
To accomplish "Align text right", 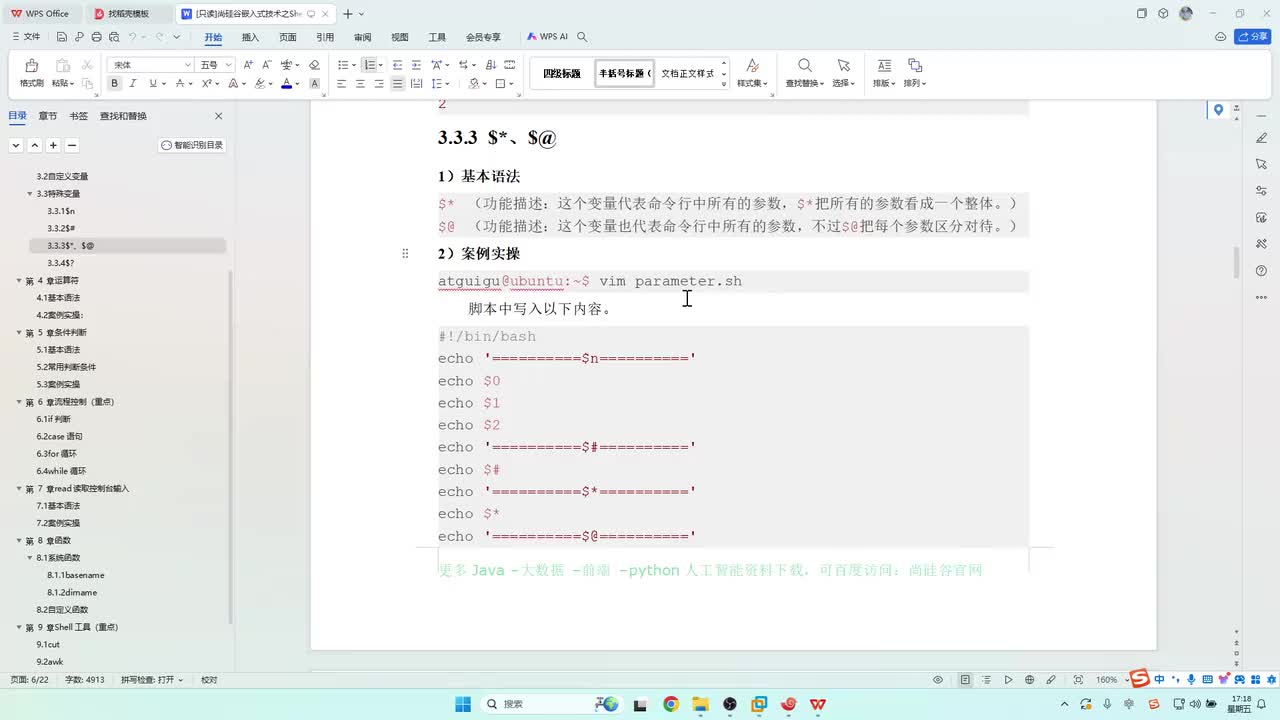I will pyautogui.click(x=379, y=84).
